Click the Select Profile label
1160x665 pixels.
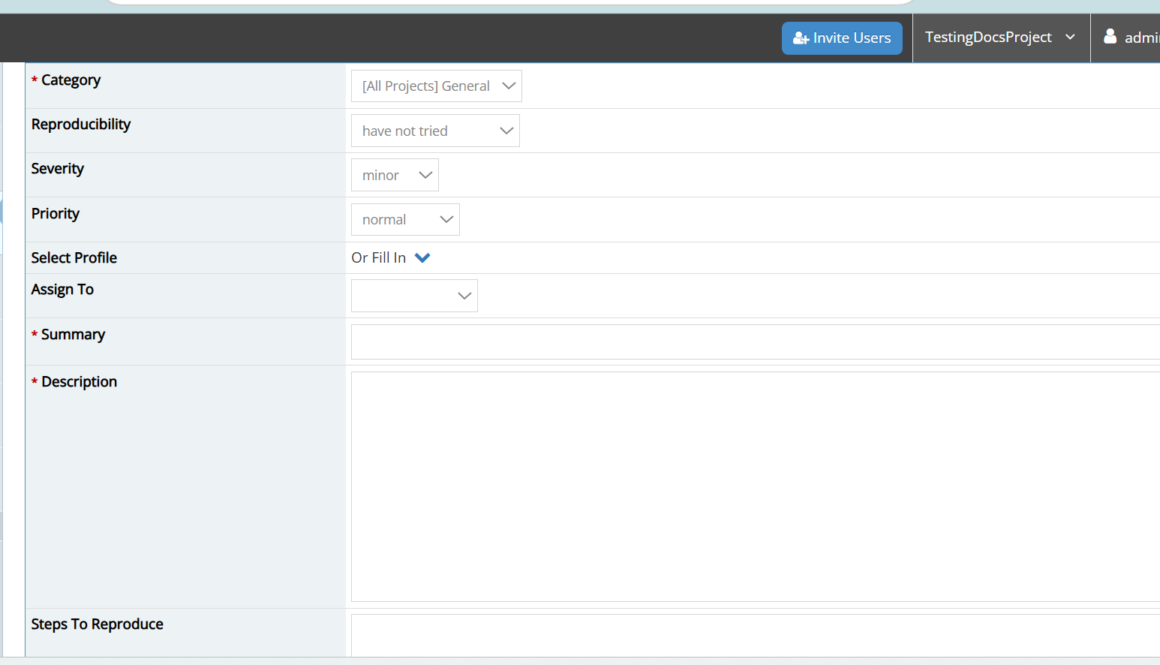pyautogui.click(x=74, y=258)
